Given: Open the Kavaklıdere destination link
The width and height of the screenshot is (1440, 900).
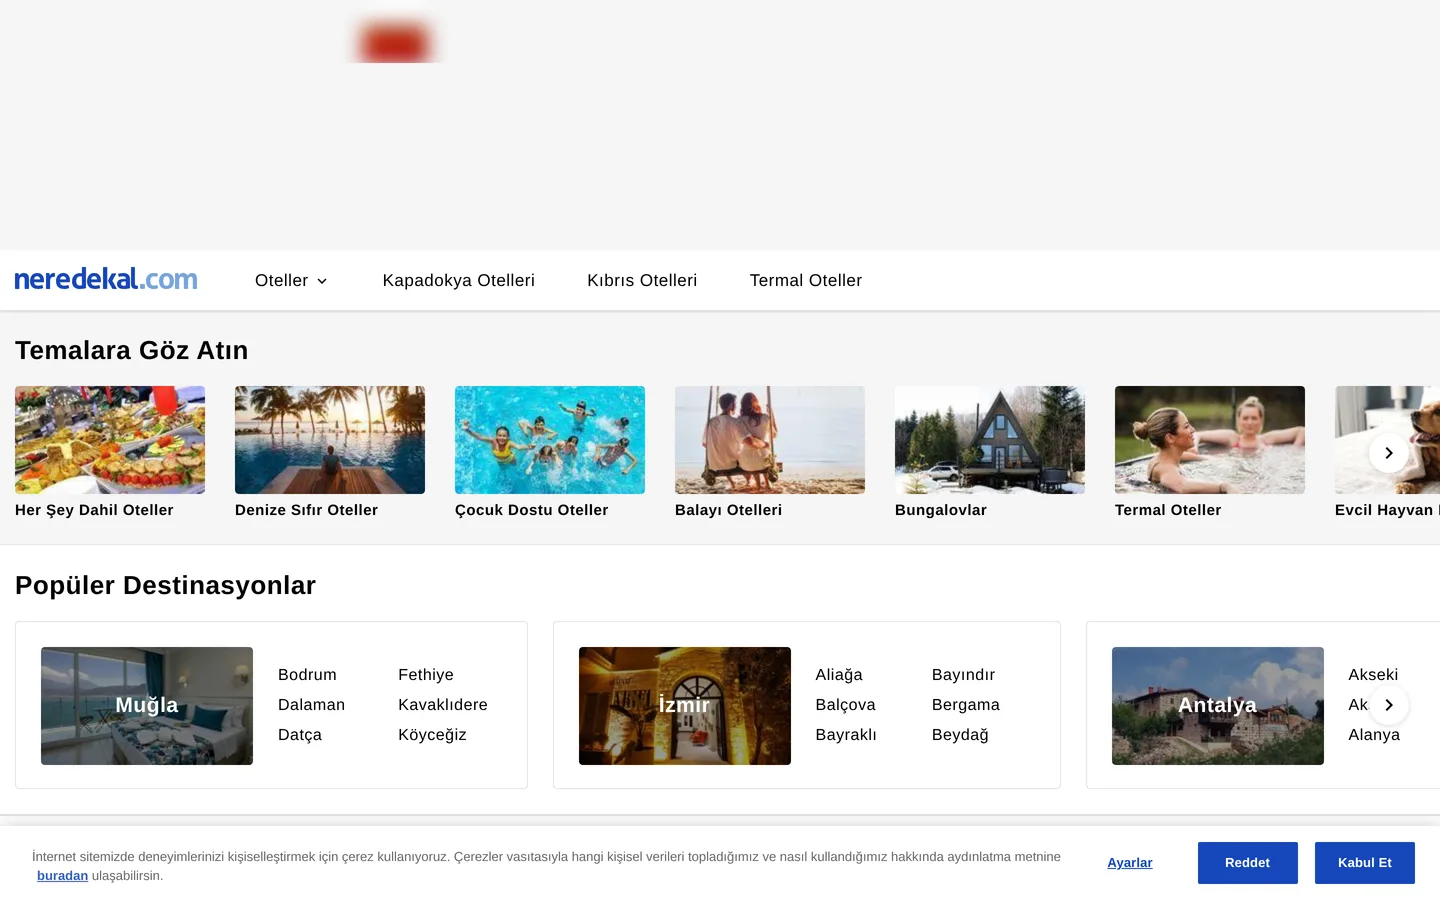Looking at the screenshot, I should pyautogui.click(x=443, y=705).
